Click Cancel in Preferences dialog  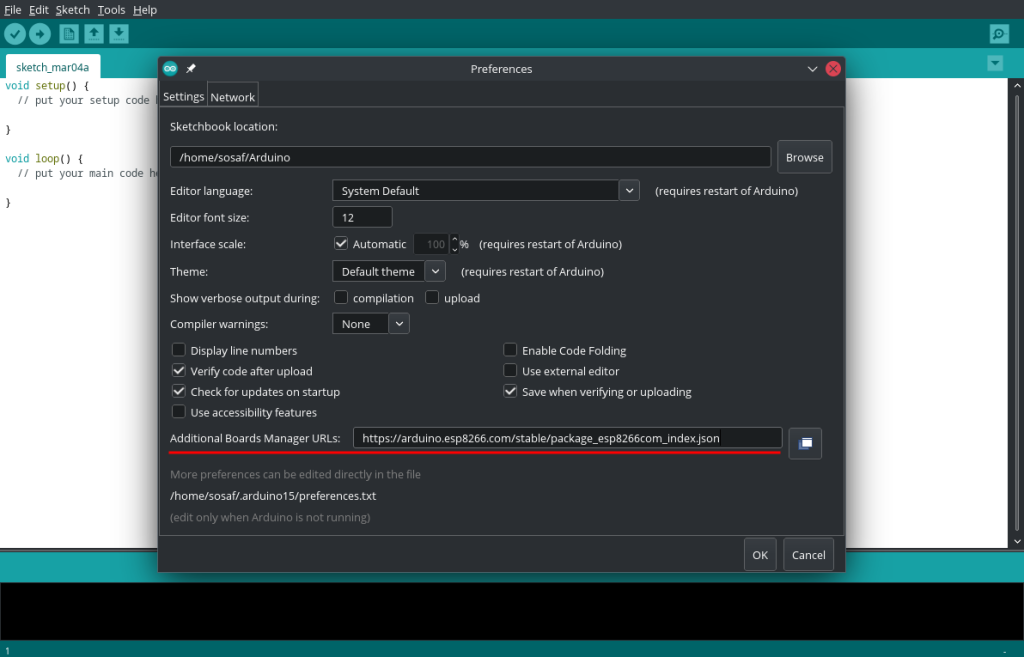pyautogui.click(x=808, y=554)
